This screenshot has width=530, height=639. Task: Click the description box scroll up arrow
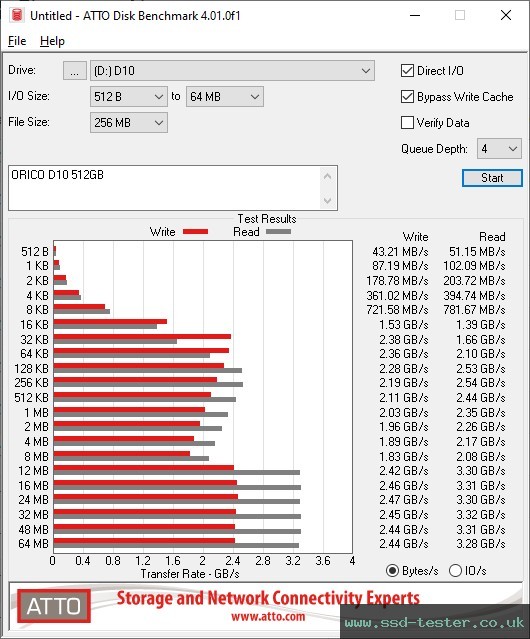pyautogui.click(x=328, y=176)
